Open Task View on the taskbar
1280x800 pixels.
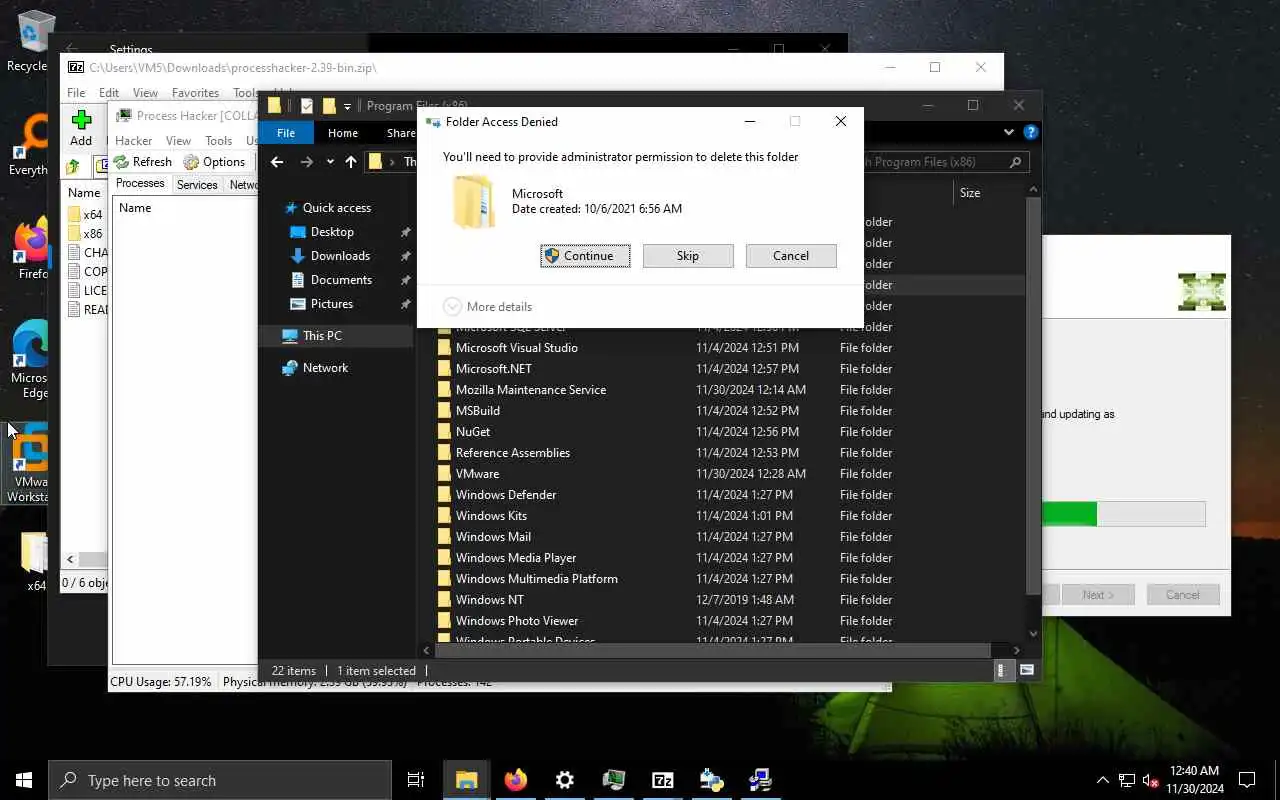pyautogui.click(x=416, y=780)
